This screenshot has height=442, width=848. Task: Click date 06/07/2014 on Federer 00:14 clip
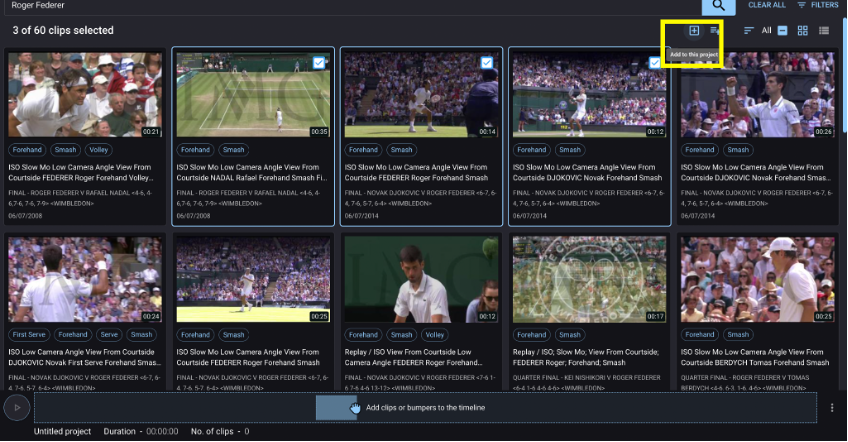click(x=361, y=215)
